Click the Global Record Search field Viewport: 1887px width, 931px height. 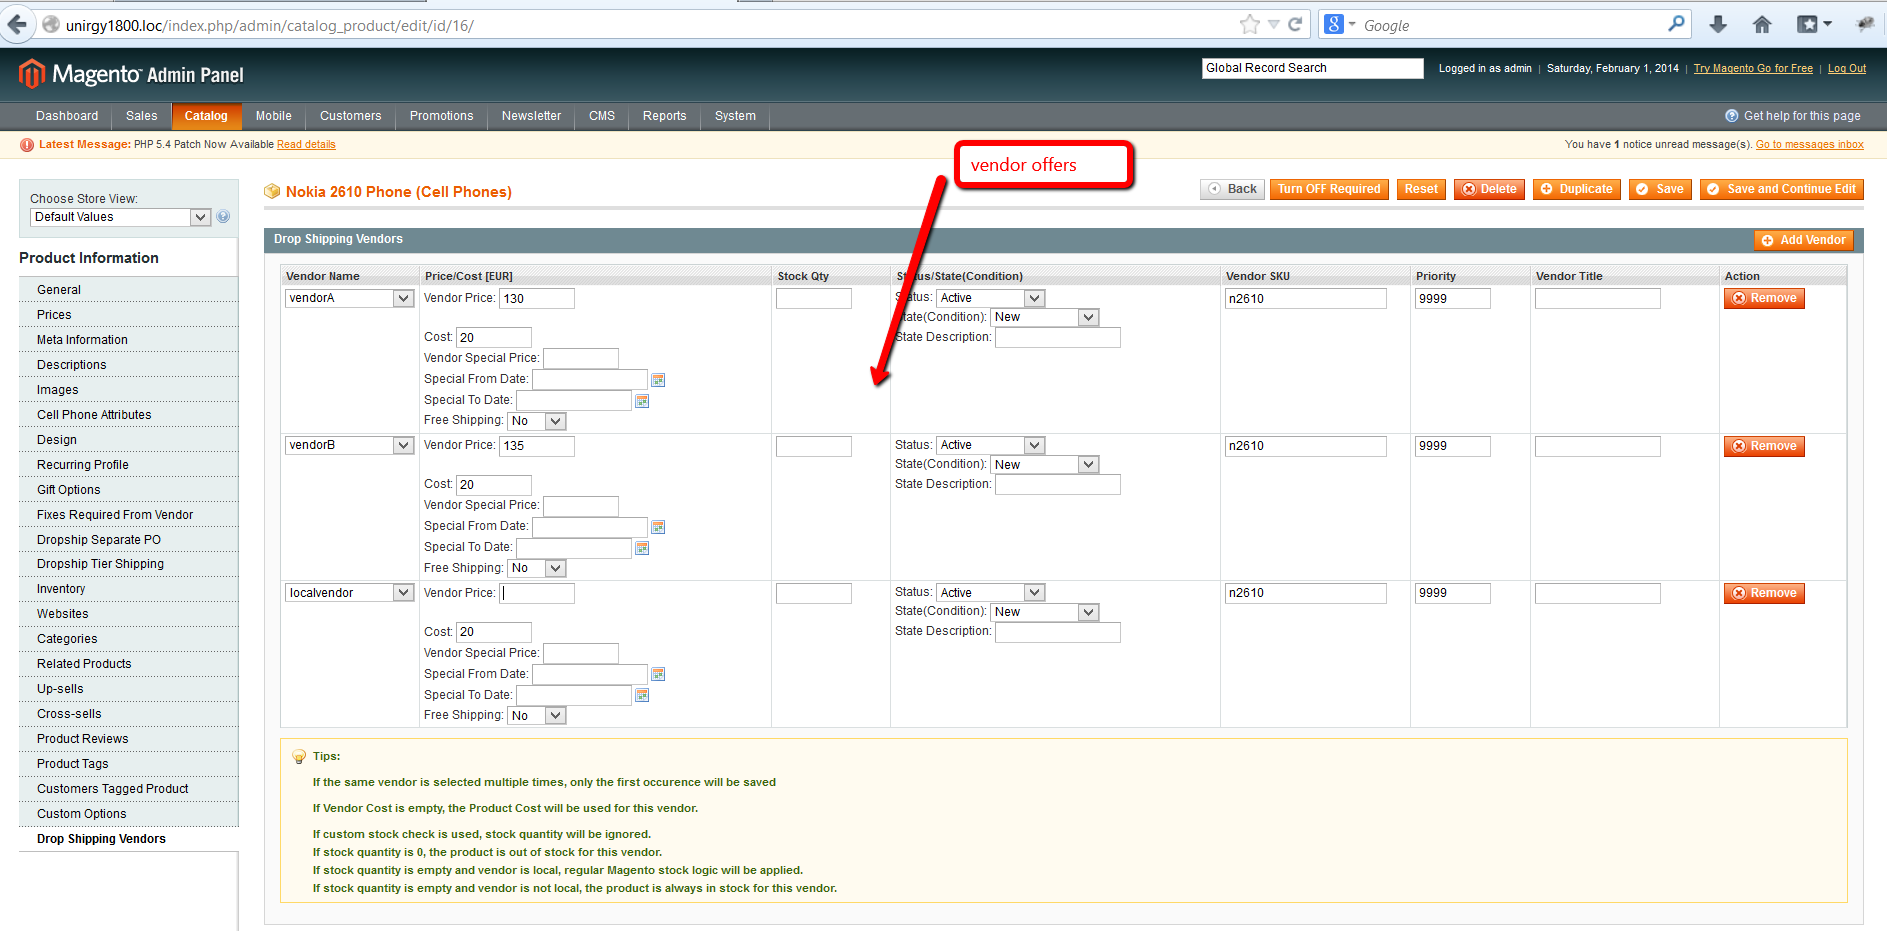click(1312, 68)
